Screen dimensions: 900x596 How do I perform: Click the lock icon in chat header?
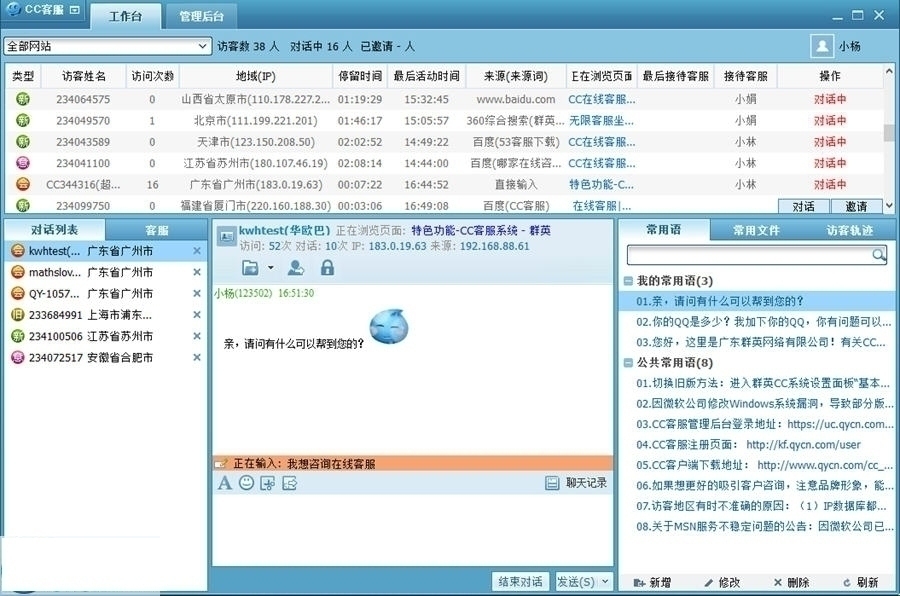pyautogui.click(x=327, y=268)
